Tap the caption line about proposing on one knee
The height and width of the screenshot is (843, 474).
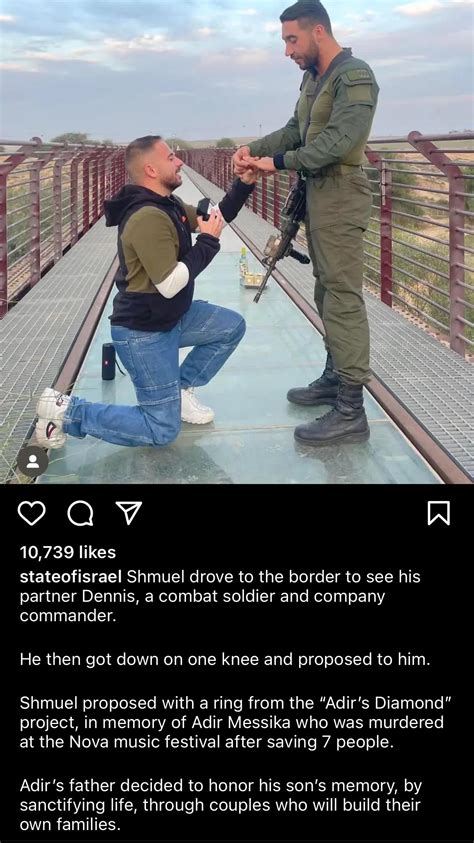click(225, 660)
